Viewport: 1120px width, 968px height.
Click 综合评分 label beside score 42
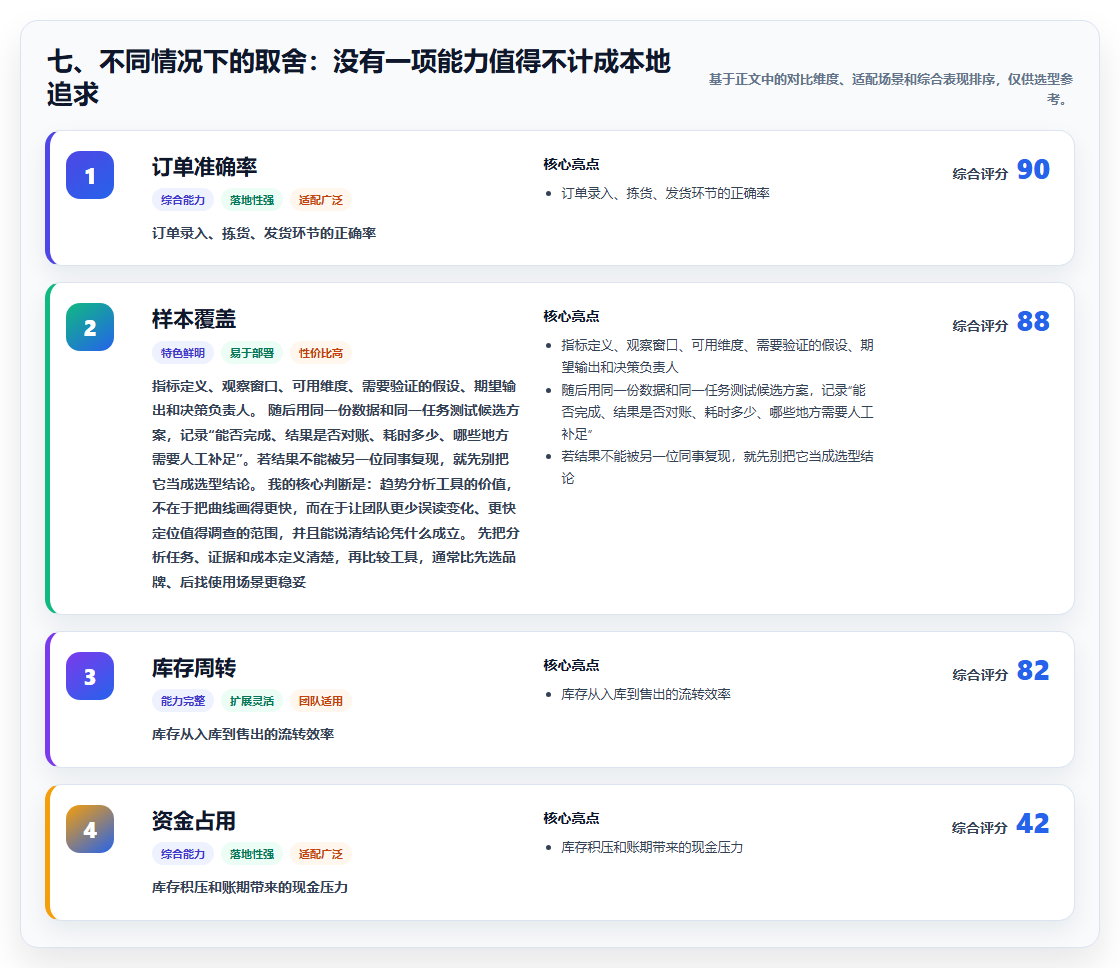click(x=980, y=828)
